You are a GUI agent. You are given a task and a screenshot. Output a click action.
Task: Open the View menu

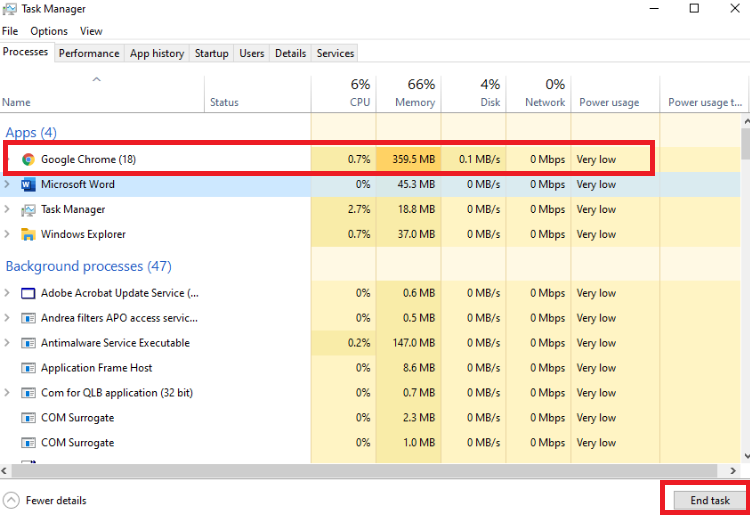click(x=91, y=31)
